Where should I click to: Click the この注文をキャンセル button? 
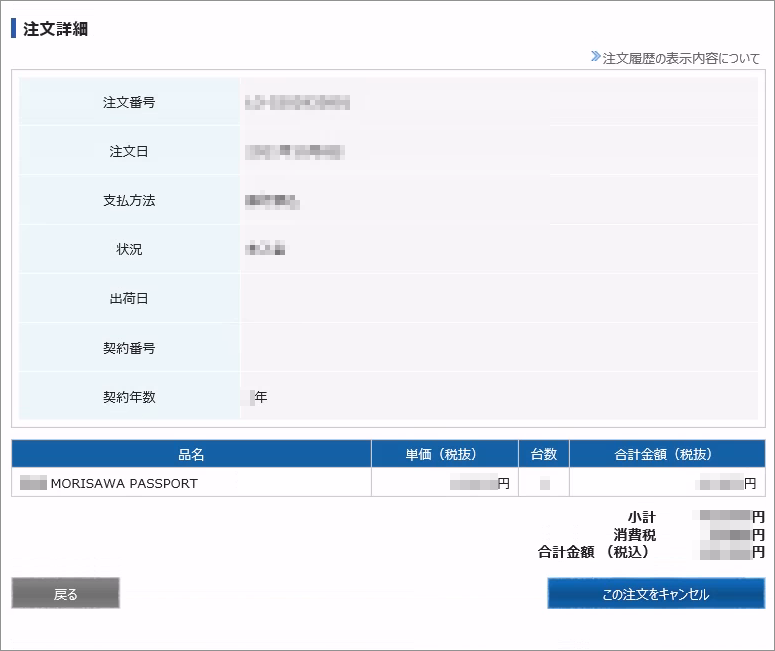click(x=655, y=594)
